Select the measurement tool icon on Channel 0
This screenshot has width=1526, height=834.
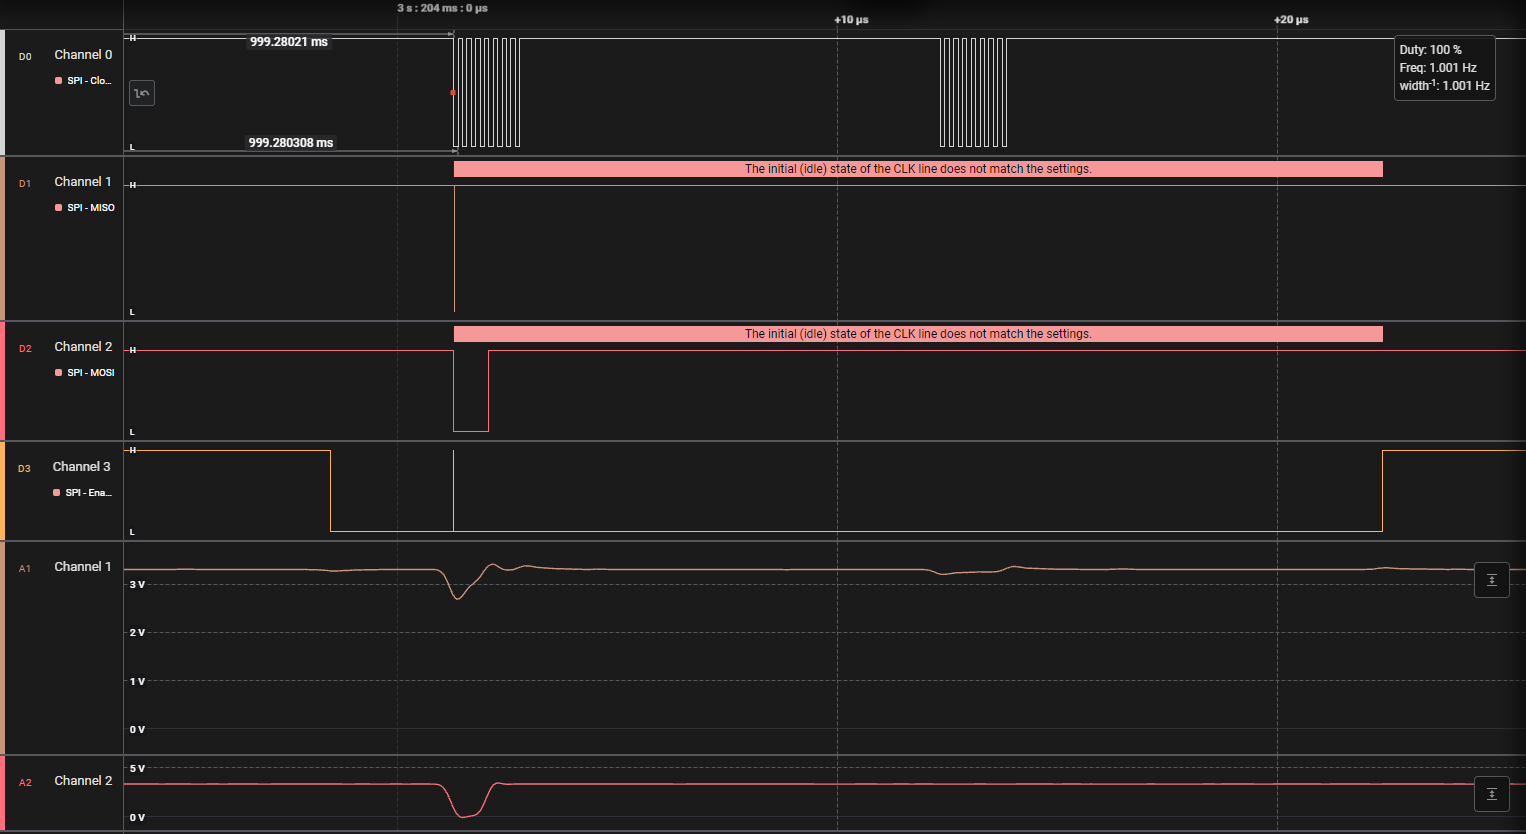coord(141,92)
